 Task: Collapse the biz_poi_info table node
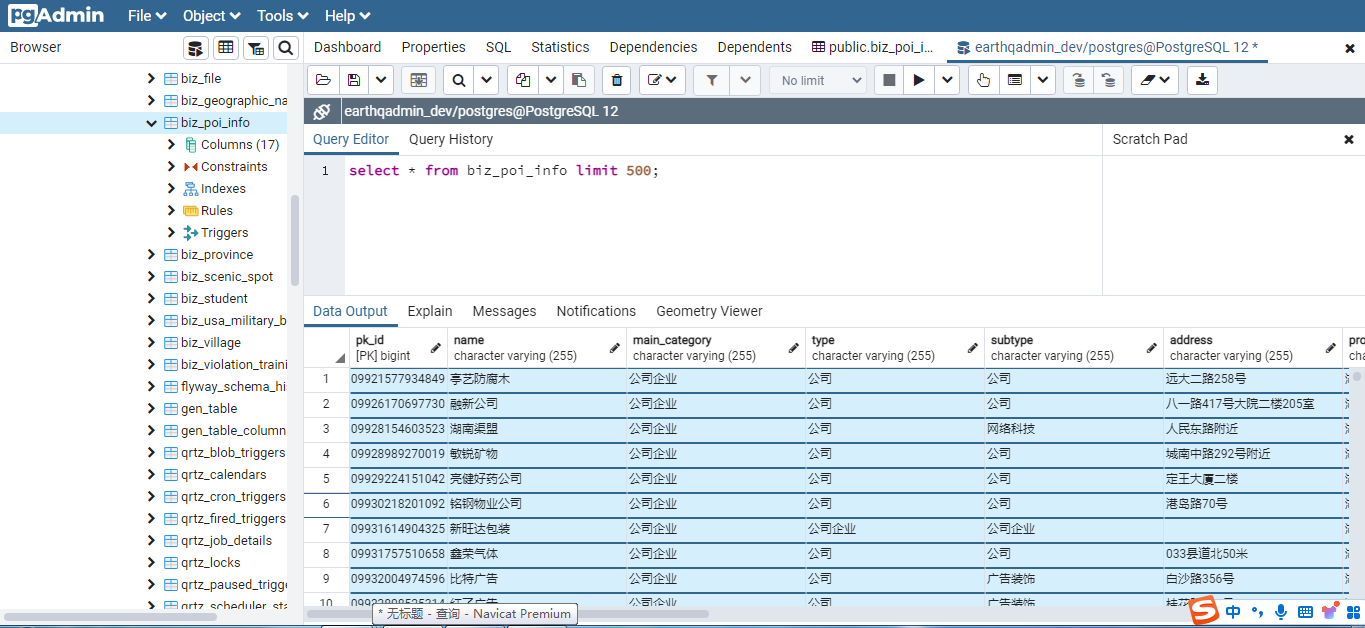(x=152, y=123)
